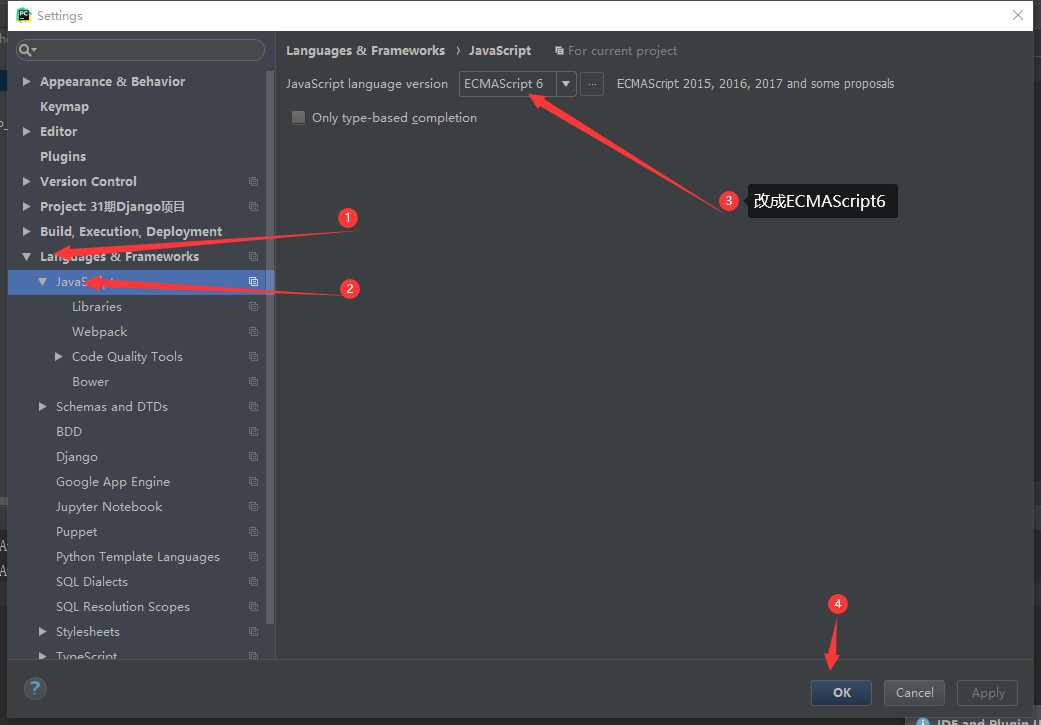This screenshot has height=725, width=1041.
Task: Click project-level icon beside Puppet
Action: [253, 532]
